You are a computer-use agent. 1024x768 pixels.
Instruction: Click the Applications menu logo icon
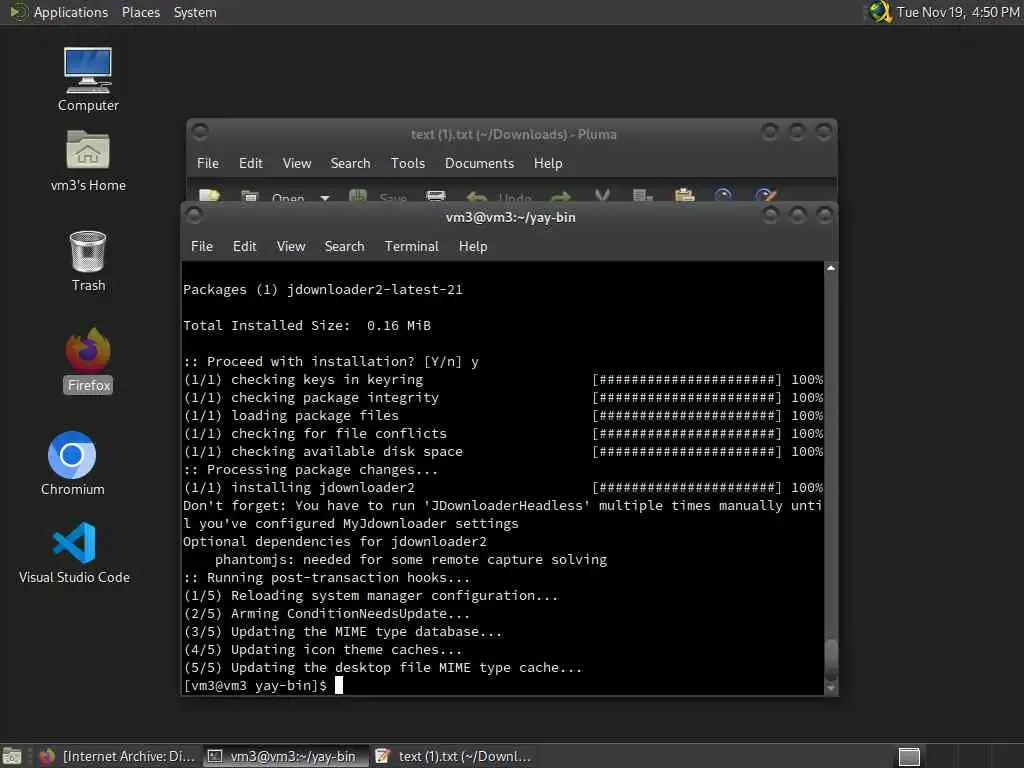pyautogui.click(x=18, y=12)
